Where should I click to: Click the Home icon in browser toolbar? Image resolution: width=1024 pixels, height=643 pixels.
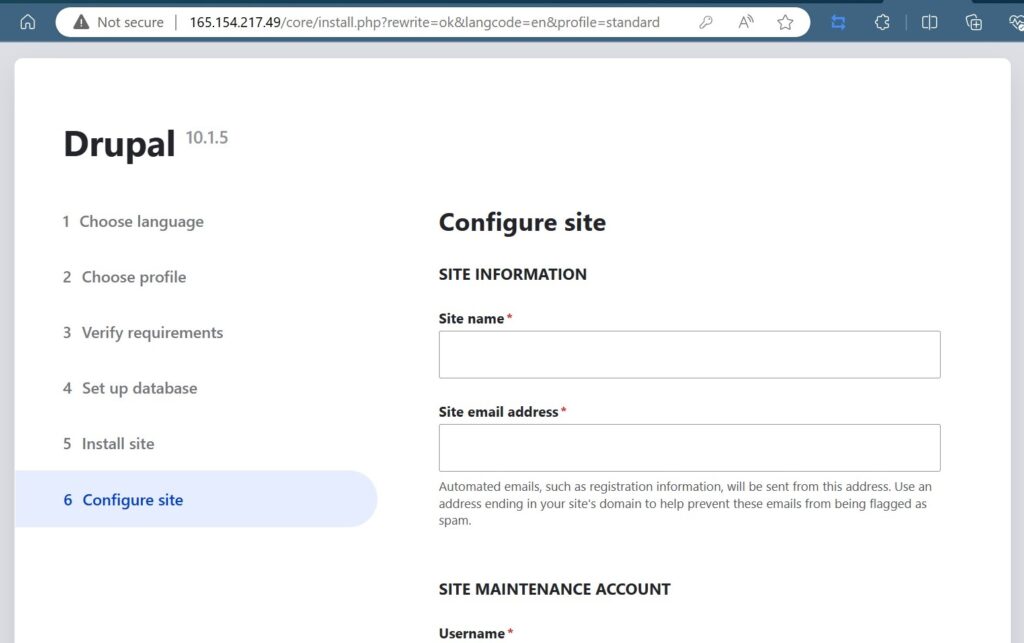pyautogui.click(x=27, y=21)
